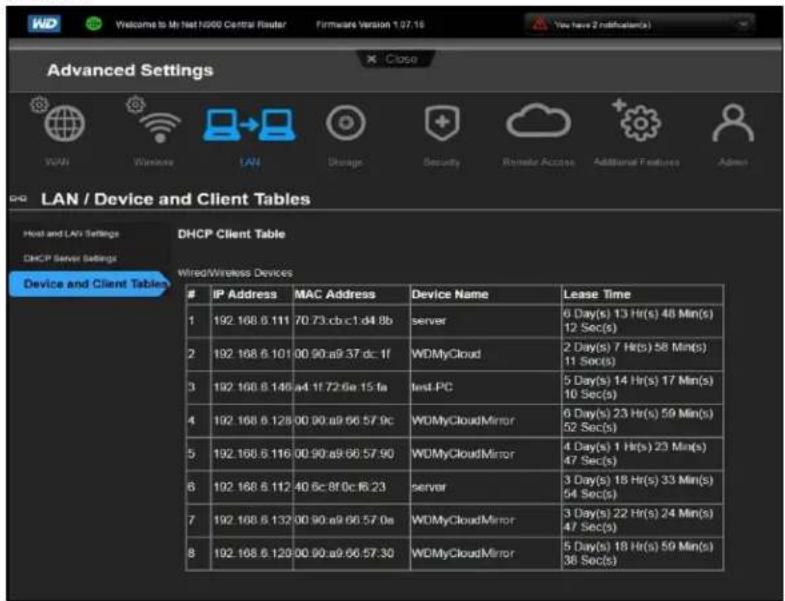Click MAC address 70:73:cb:c1:d4:8b
This screenshot has width=785, height=601.
pyautogui.click(x=344, y=321)
